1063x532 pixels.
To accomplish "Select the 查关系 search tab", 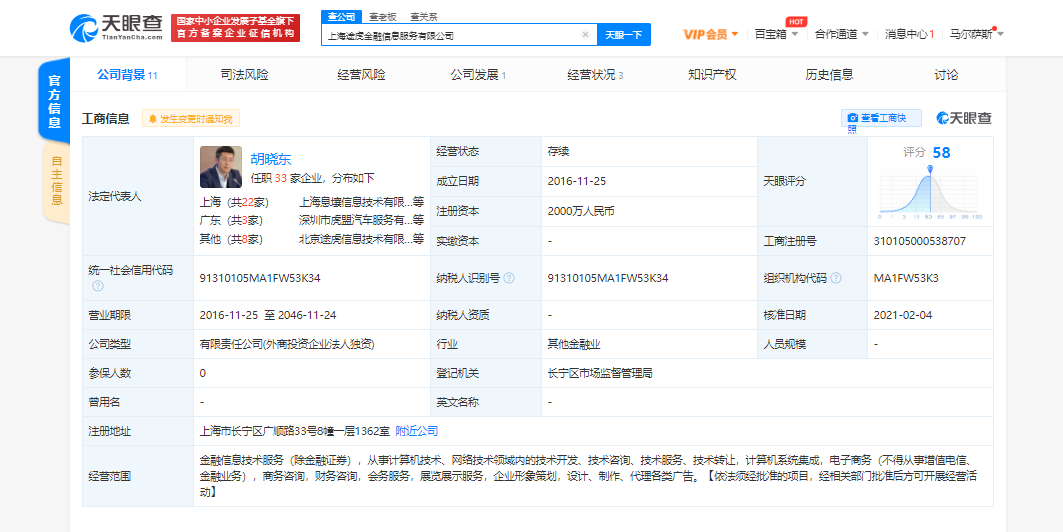I will tap(422, 16).
